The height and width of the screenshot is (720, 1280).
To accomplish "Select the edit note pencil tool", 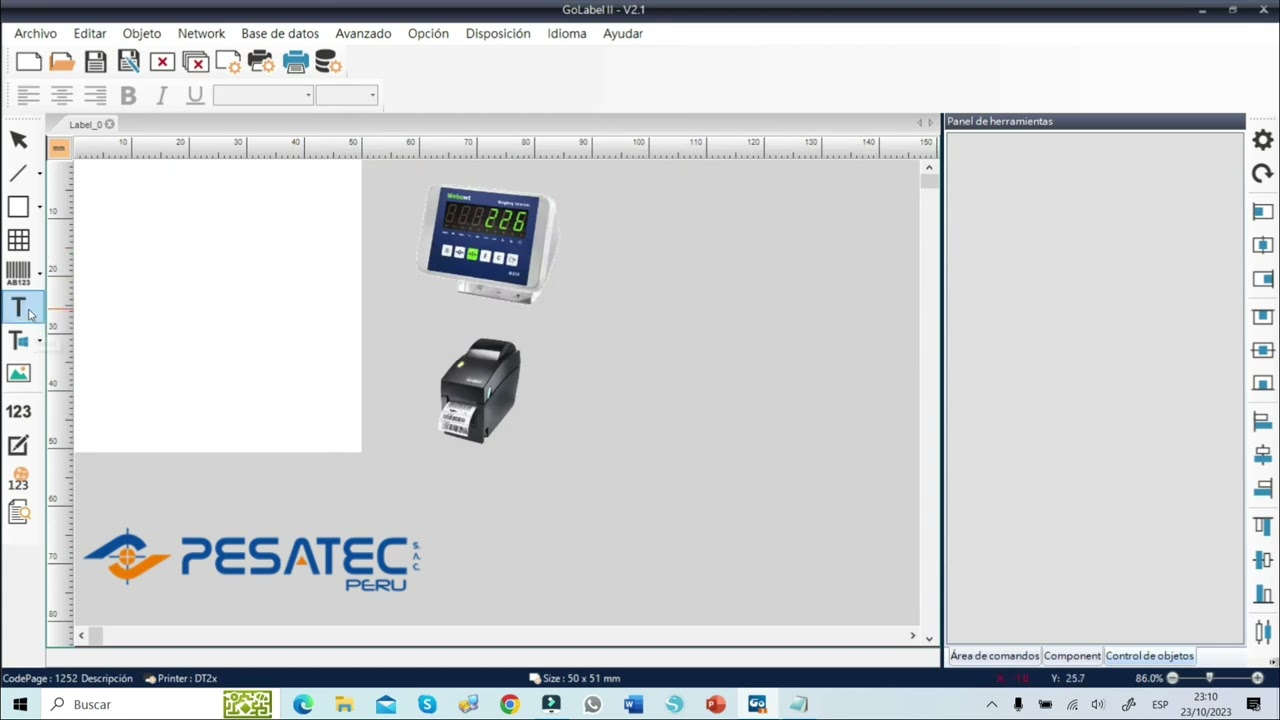I will click(x=18, y=445).
